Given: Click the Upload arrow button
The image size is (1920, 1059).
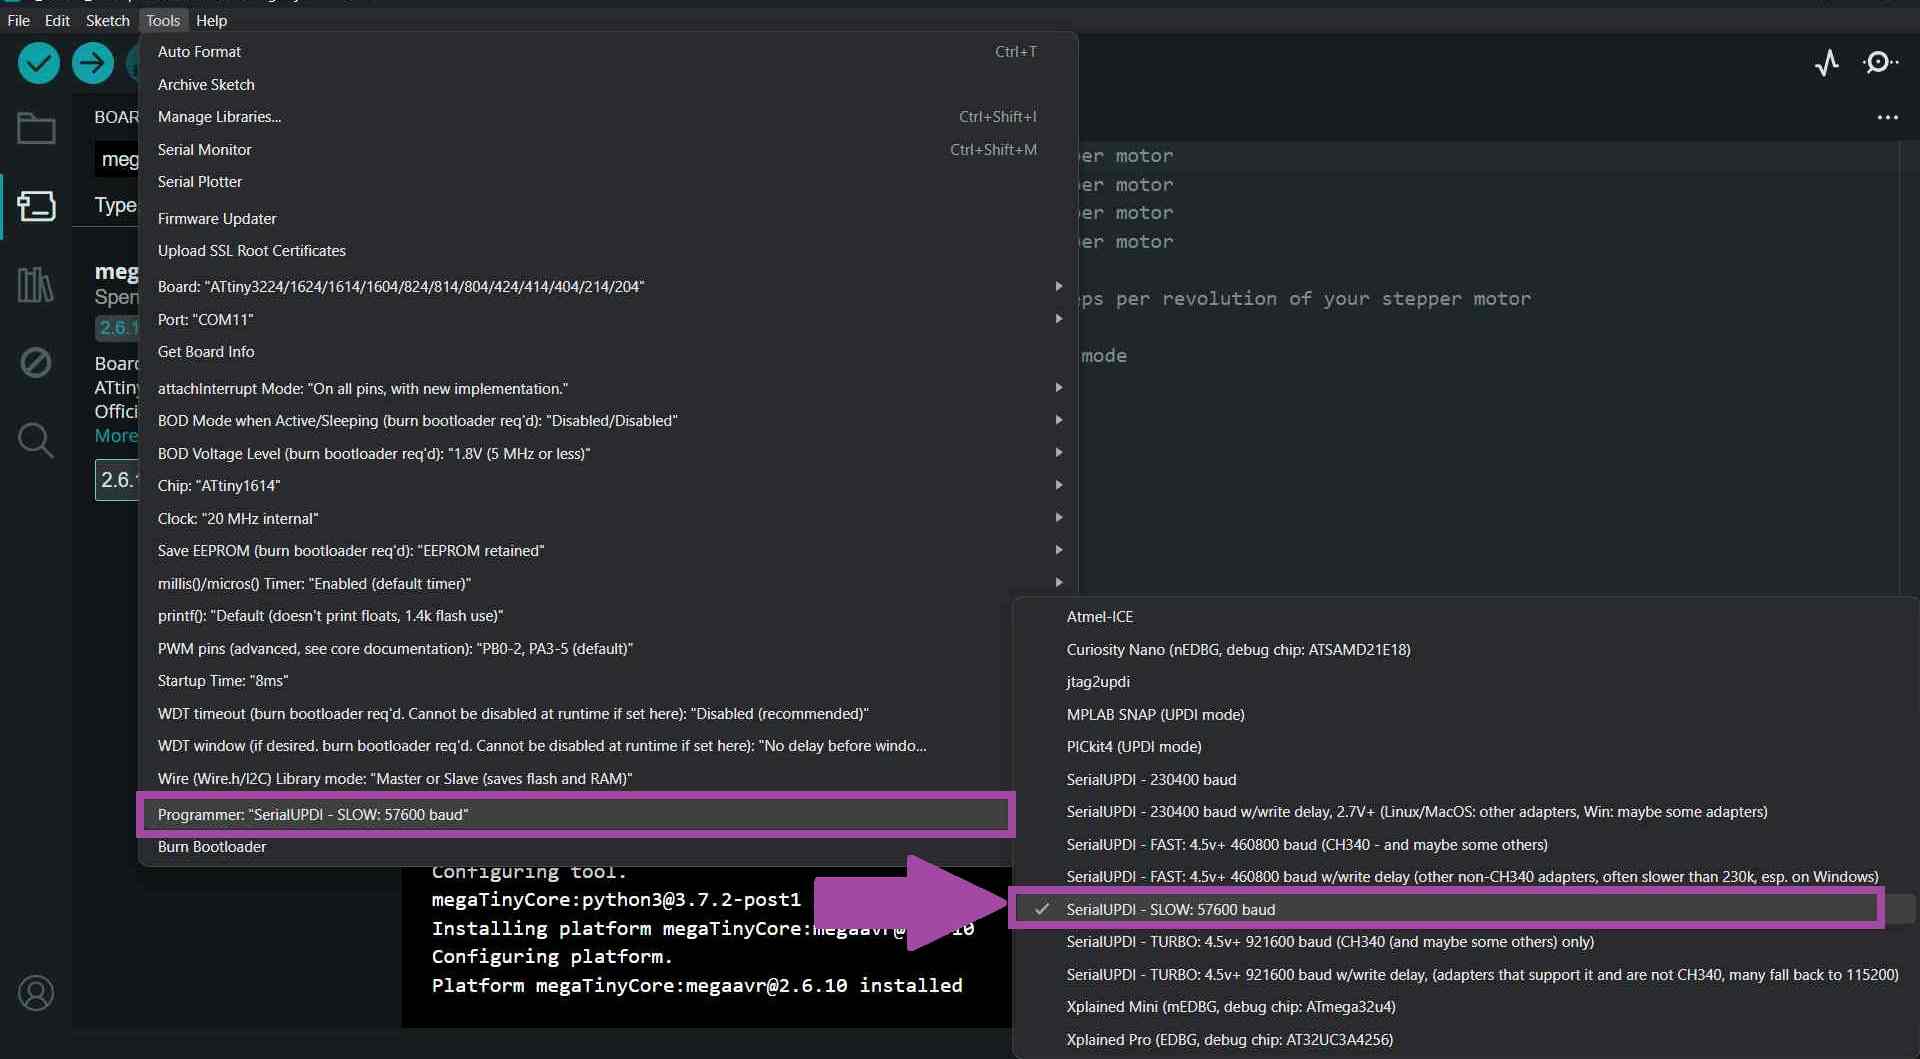Looking at the screenshot, I should [x=92, y=63].
